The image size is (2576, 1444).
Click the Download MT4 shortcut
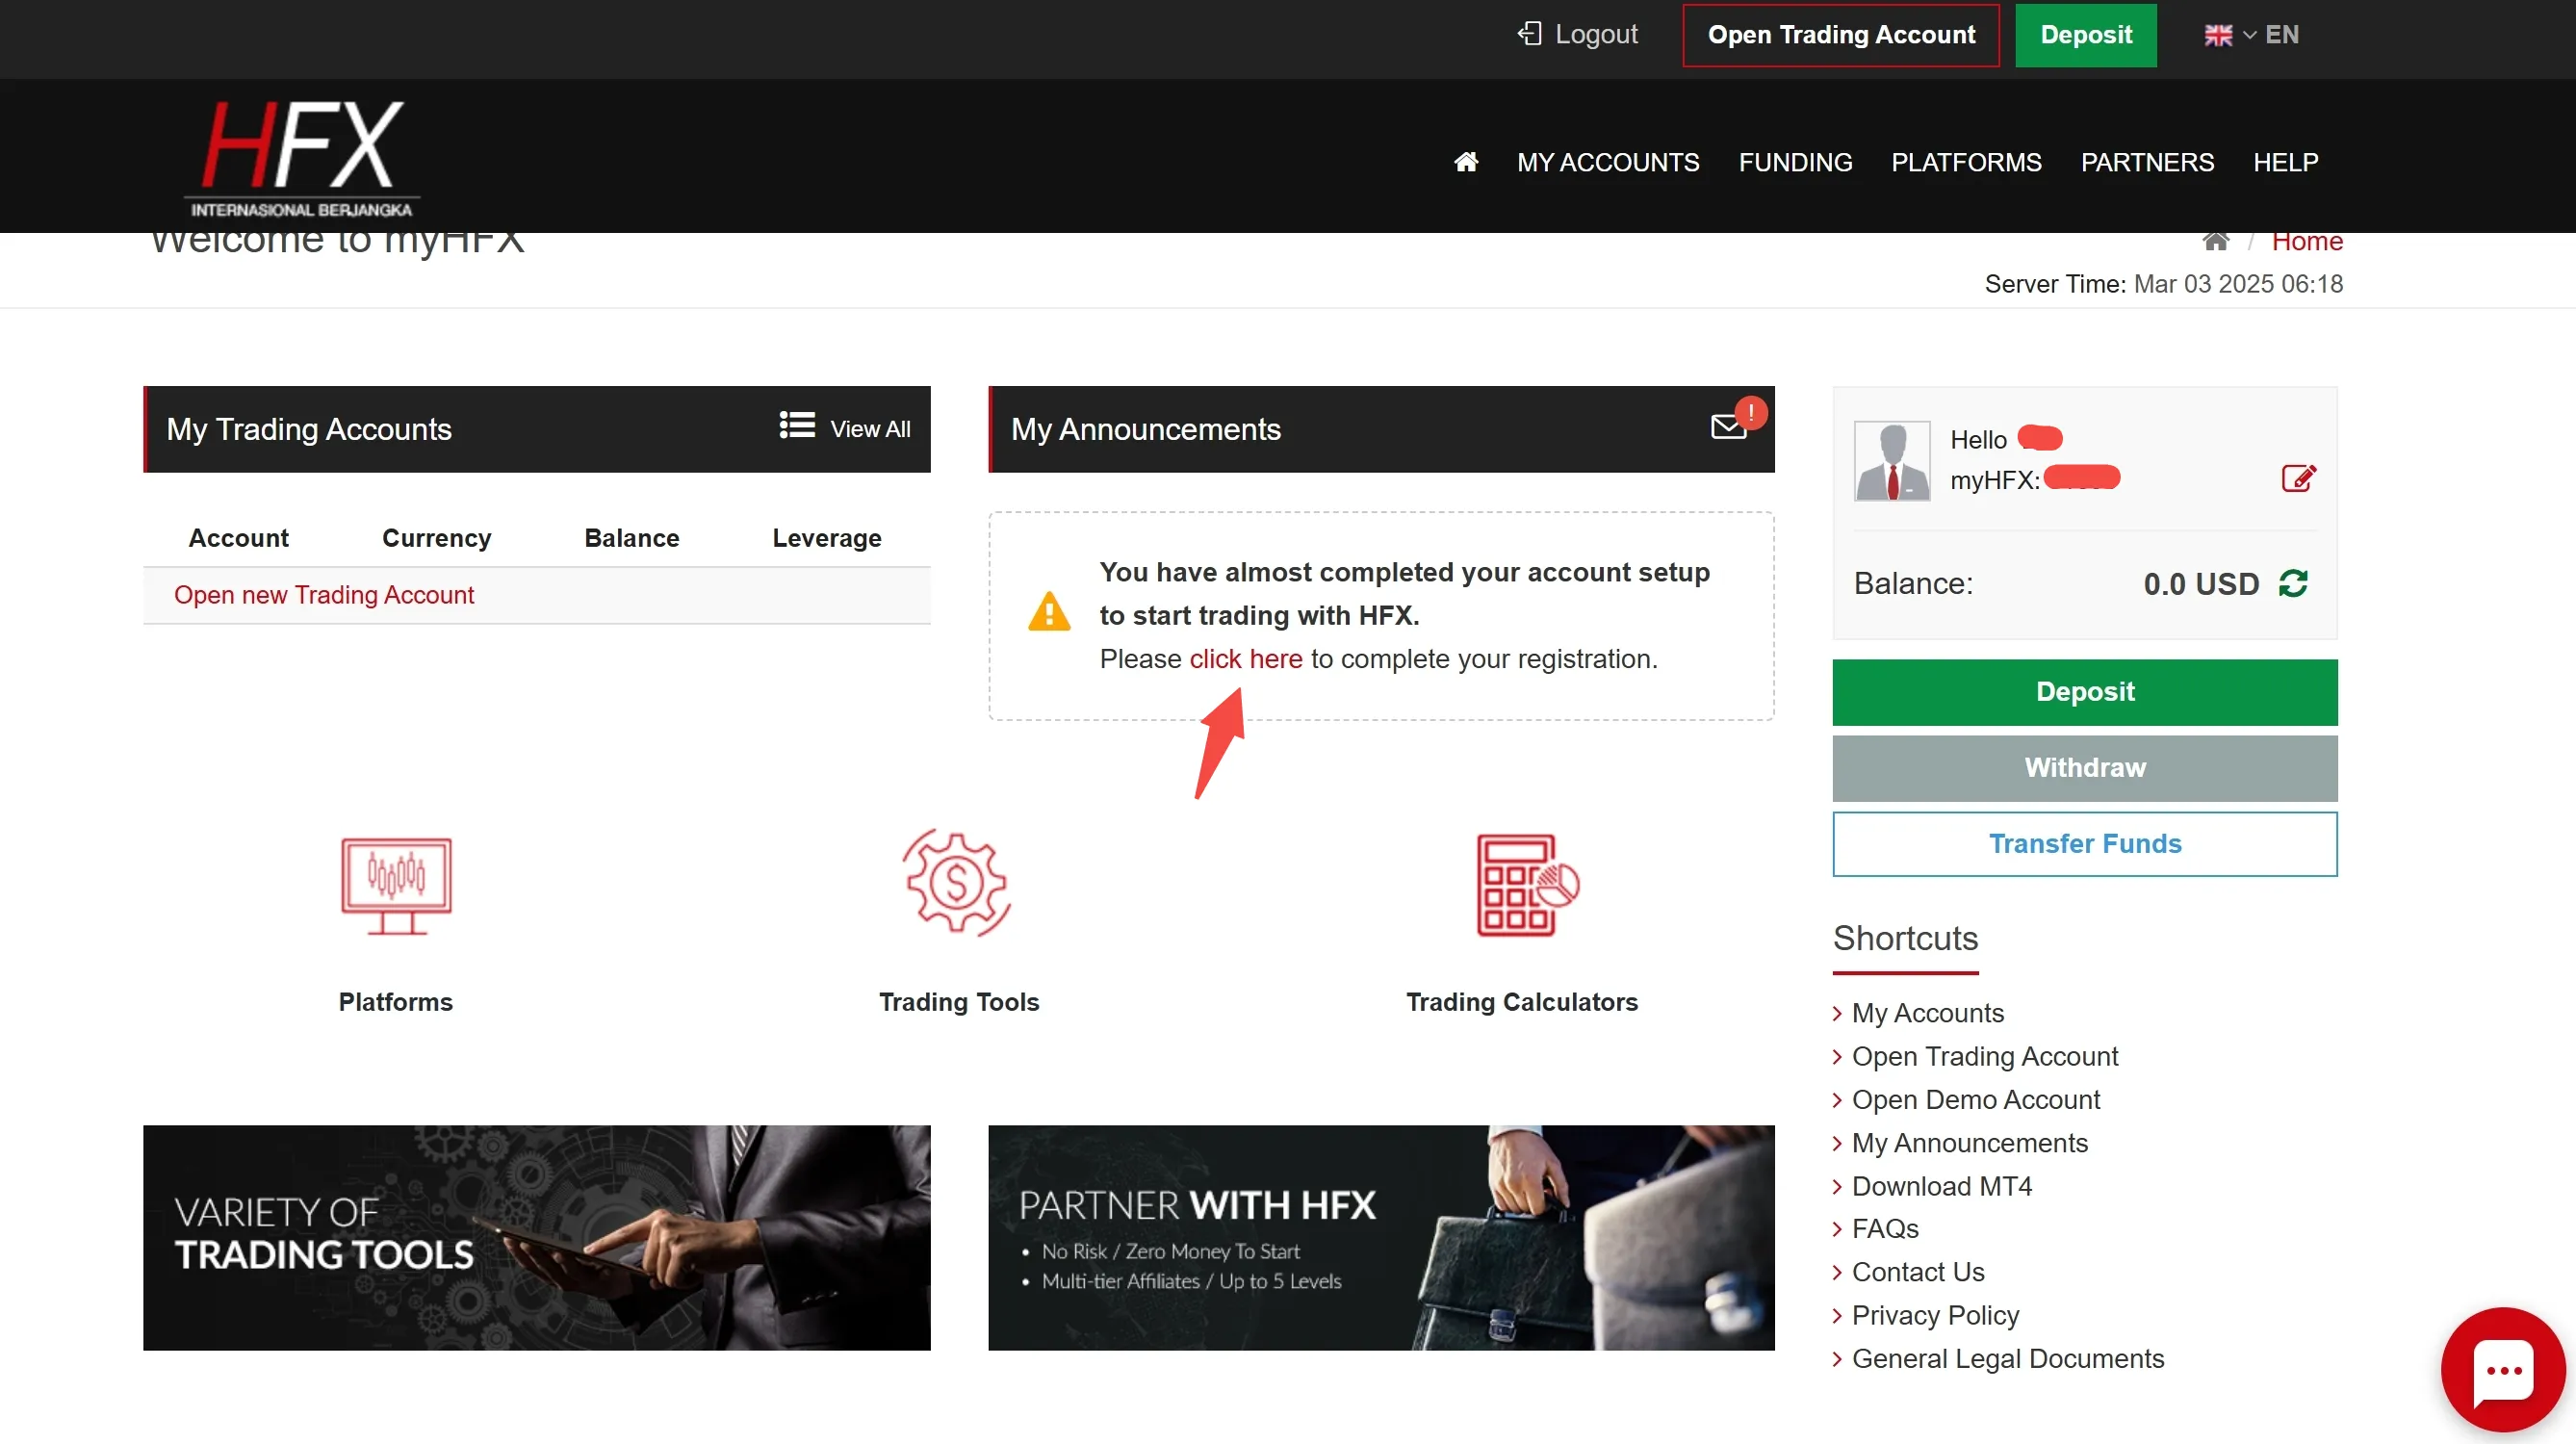tap(1941, 1186)
